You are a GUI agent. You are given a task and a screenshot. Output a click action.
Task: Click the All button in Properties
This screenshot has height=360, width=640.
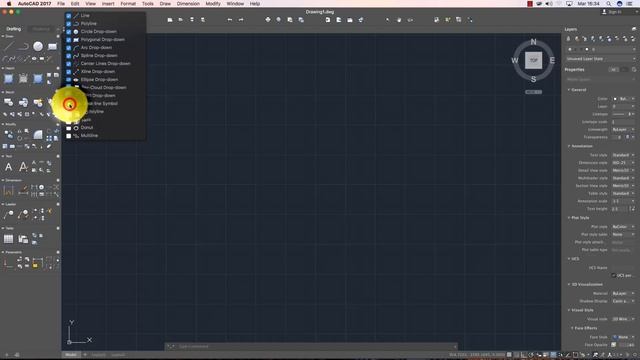click(613, 70)
